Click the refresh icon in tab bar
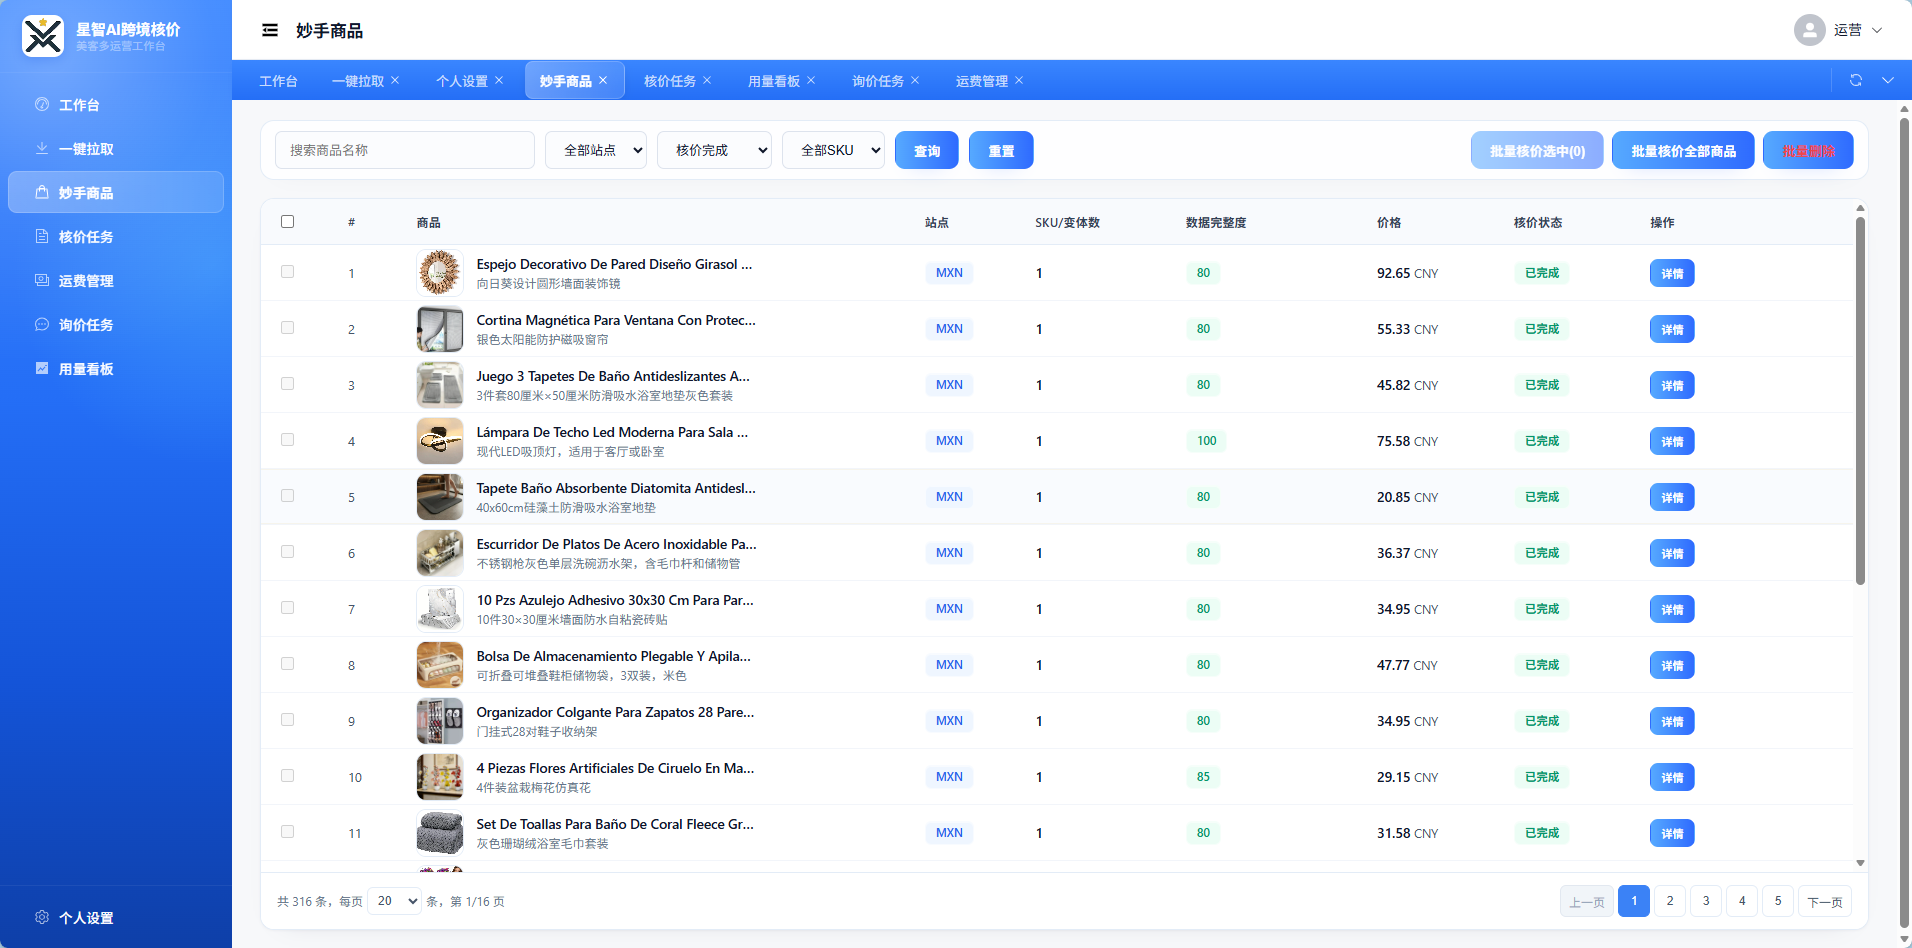 click(x=1856, y=80)
